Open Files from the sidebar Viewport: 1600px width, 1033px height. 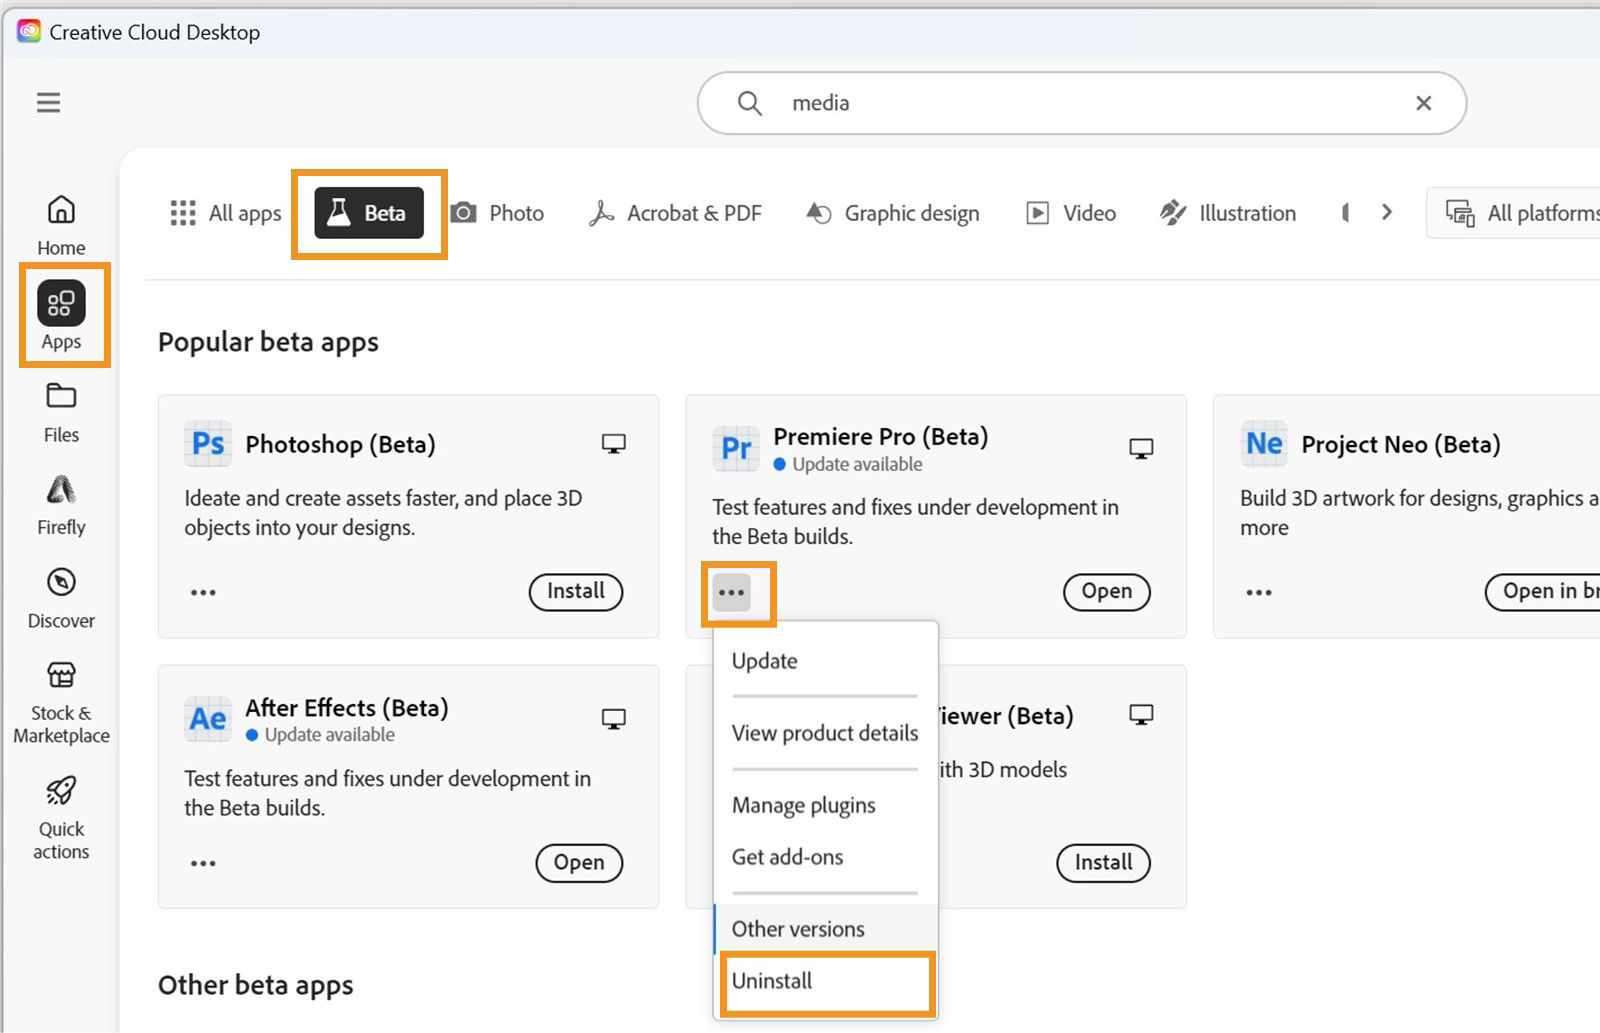pos(61,412)
